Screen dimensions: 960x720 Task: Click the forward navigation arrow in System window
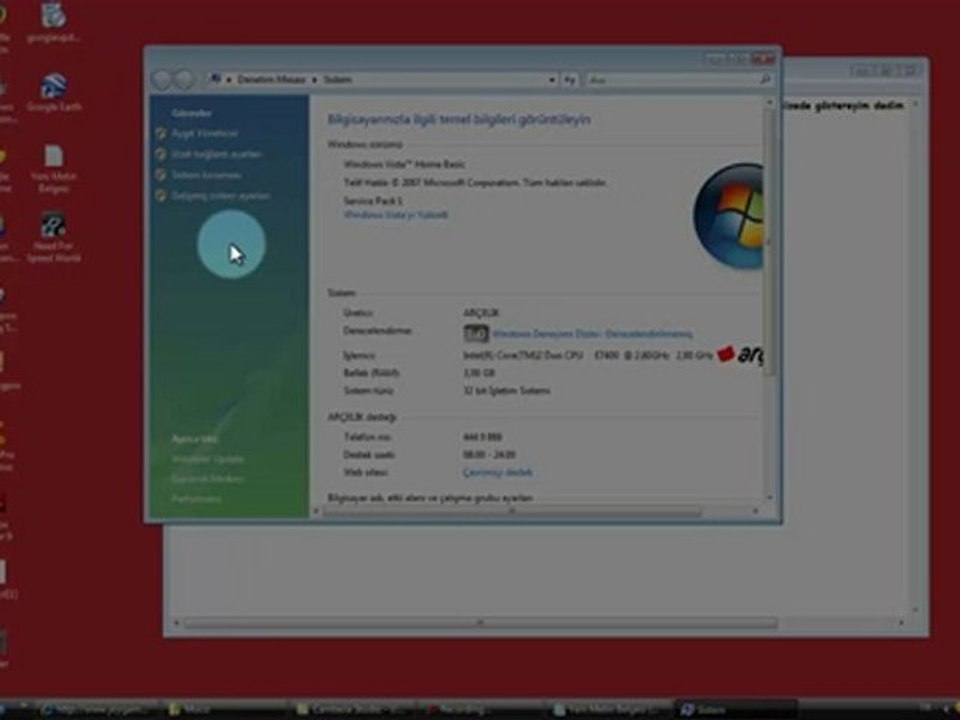click(x=184, y=80)
